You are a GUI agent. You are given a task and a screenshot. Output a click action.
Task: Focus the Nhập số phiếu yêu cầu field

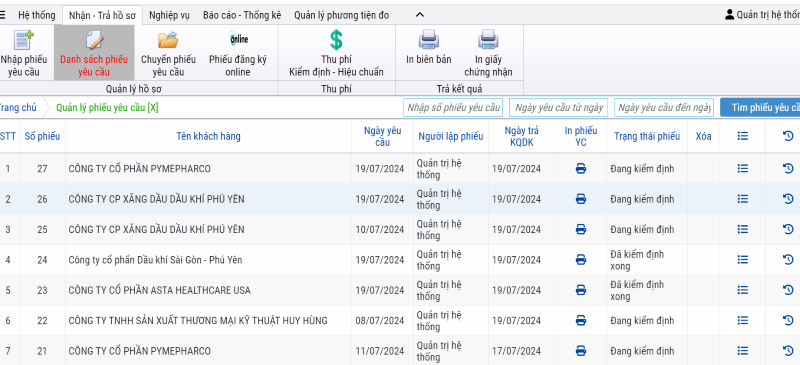tap(453, 108)
